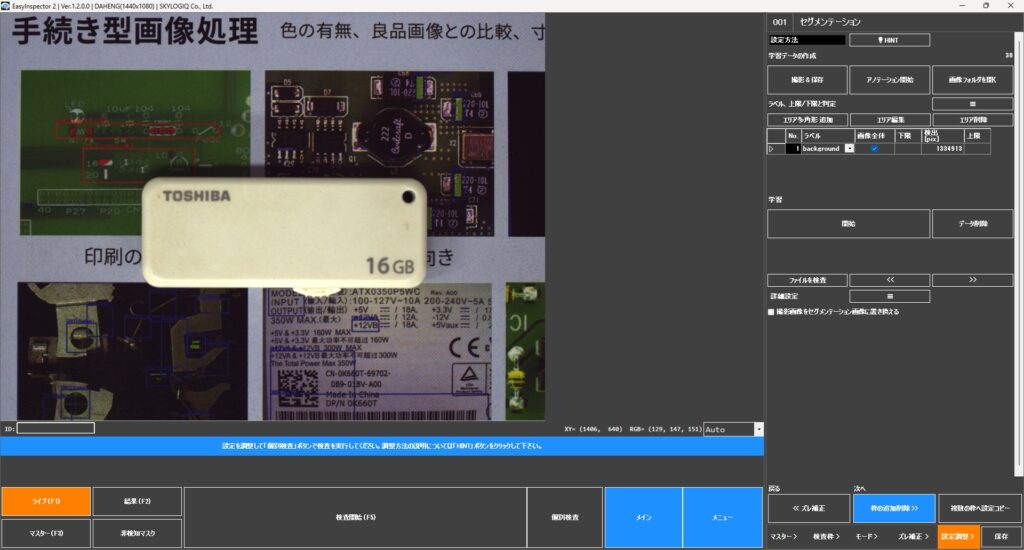Click the エリア編集 button
The width and height of the screenshot is (1024, 550).
[x=889, y=120]
